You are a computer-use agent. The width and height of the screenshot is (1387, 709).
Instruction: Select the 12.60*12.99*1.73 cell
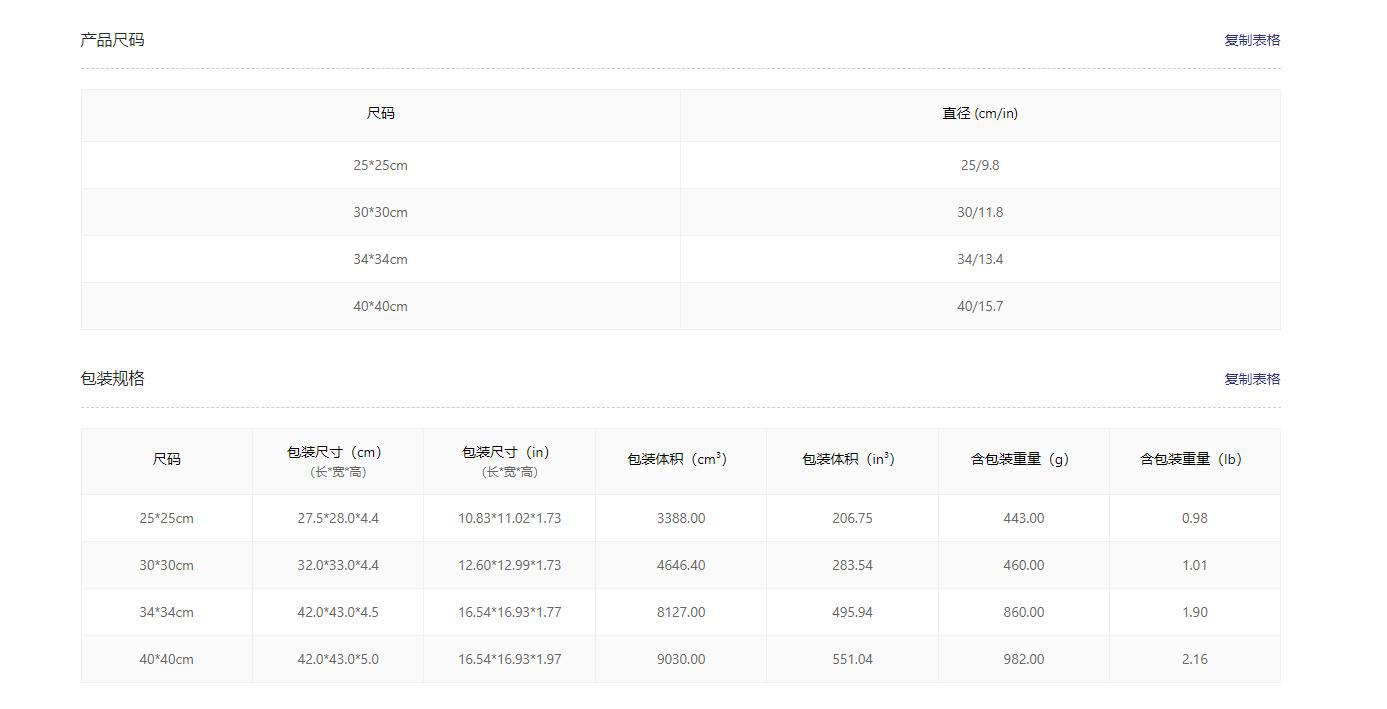(509, 565)
